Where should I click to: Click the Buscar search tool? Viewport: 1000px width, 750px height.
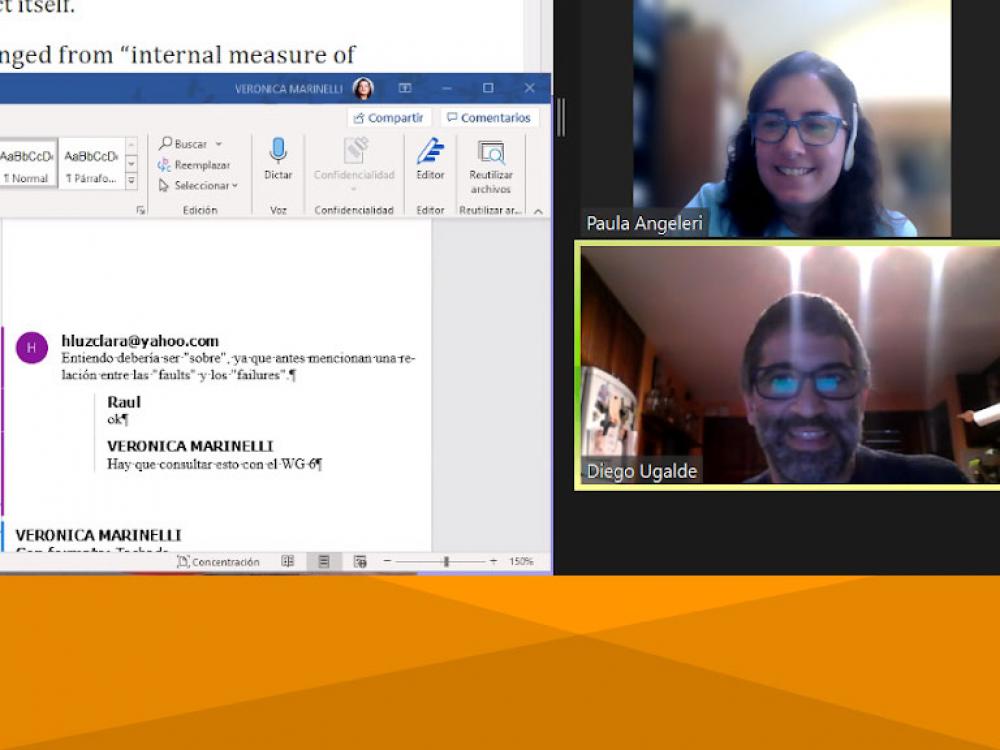(x=183, y=144)
